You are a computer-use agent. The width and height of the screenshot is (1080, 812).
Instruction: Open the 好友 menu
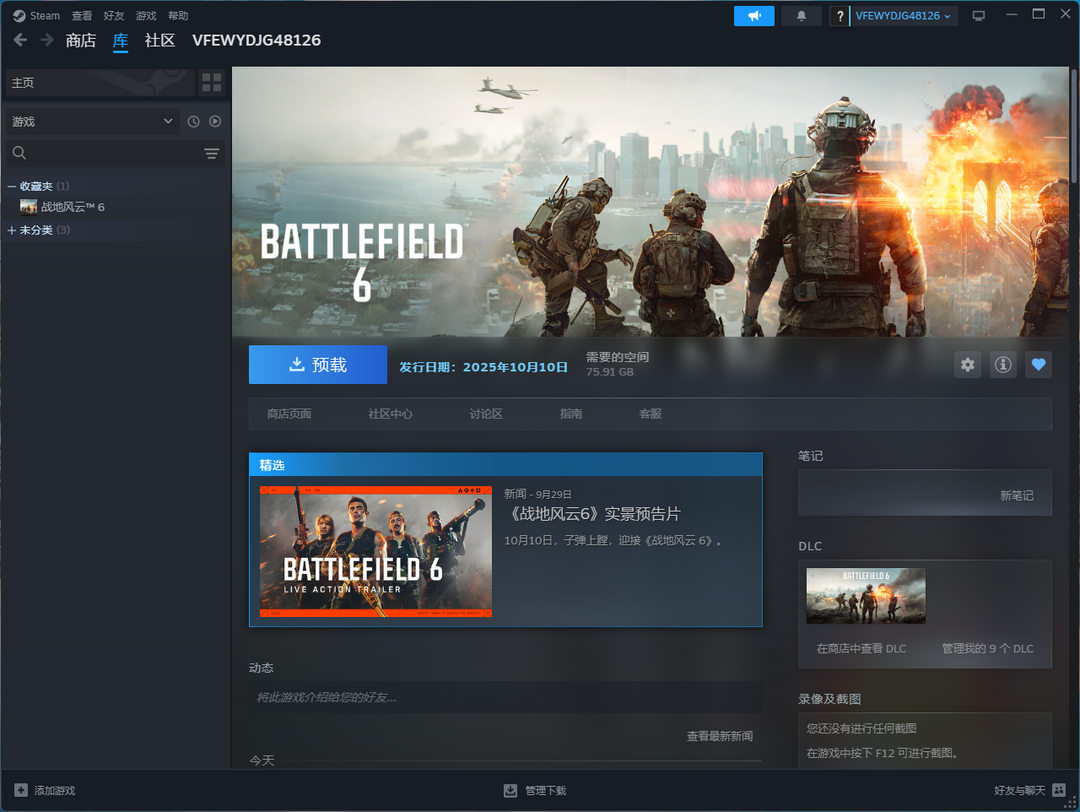[x=114, y=16]
